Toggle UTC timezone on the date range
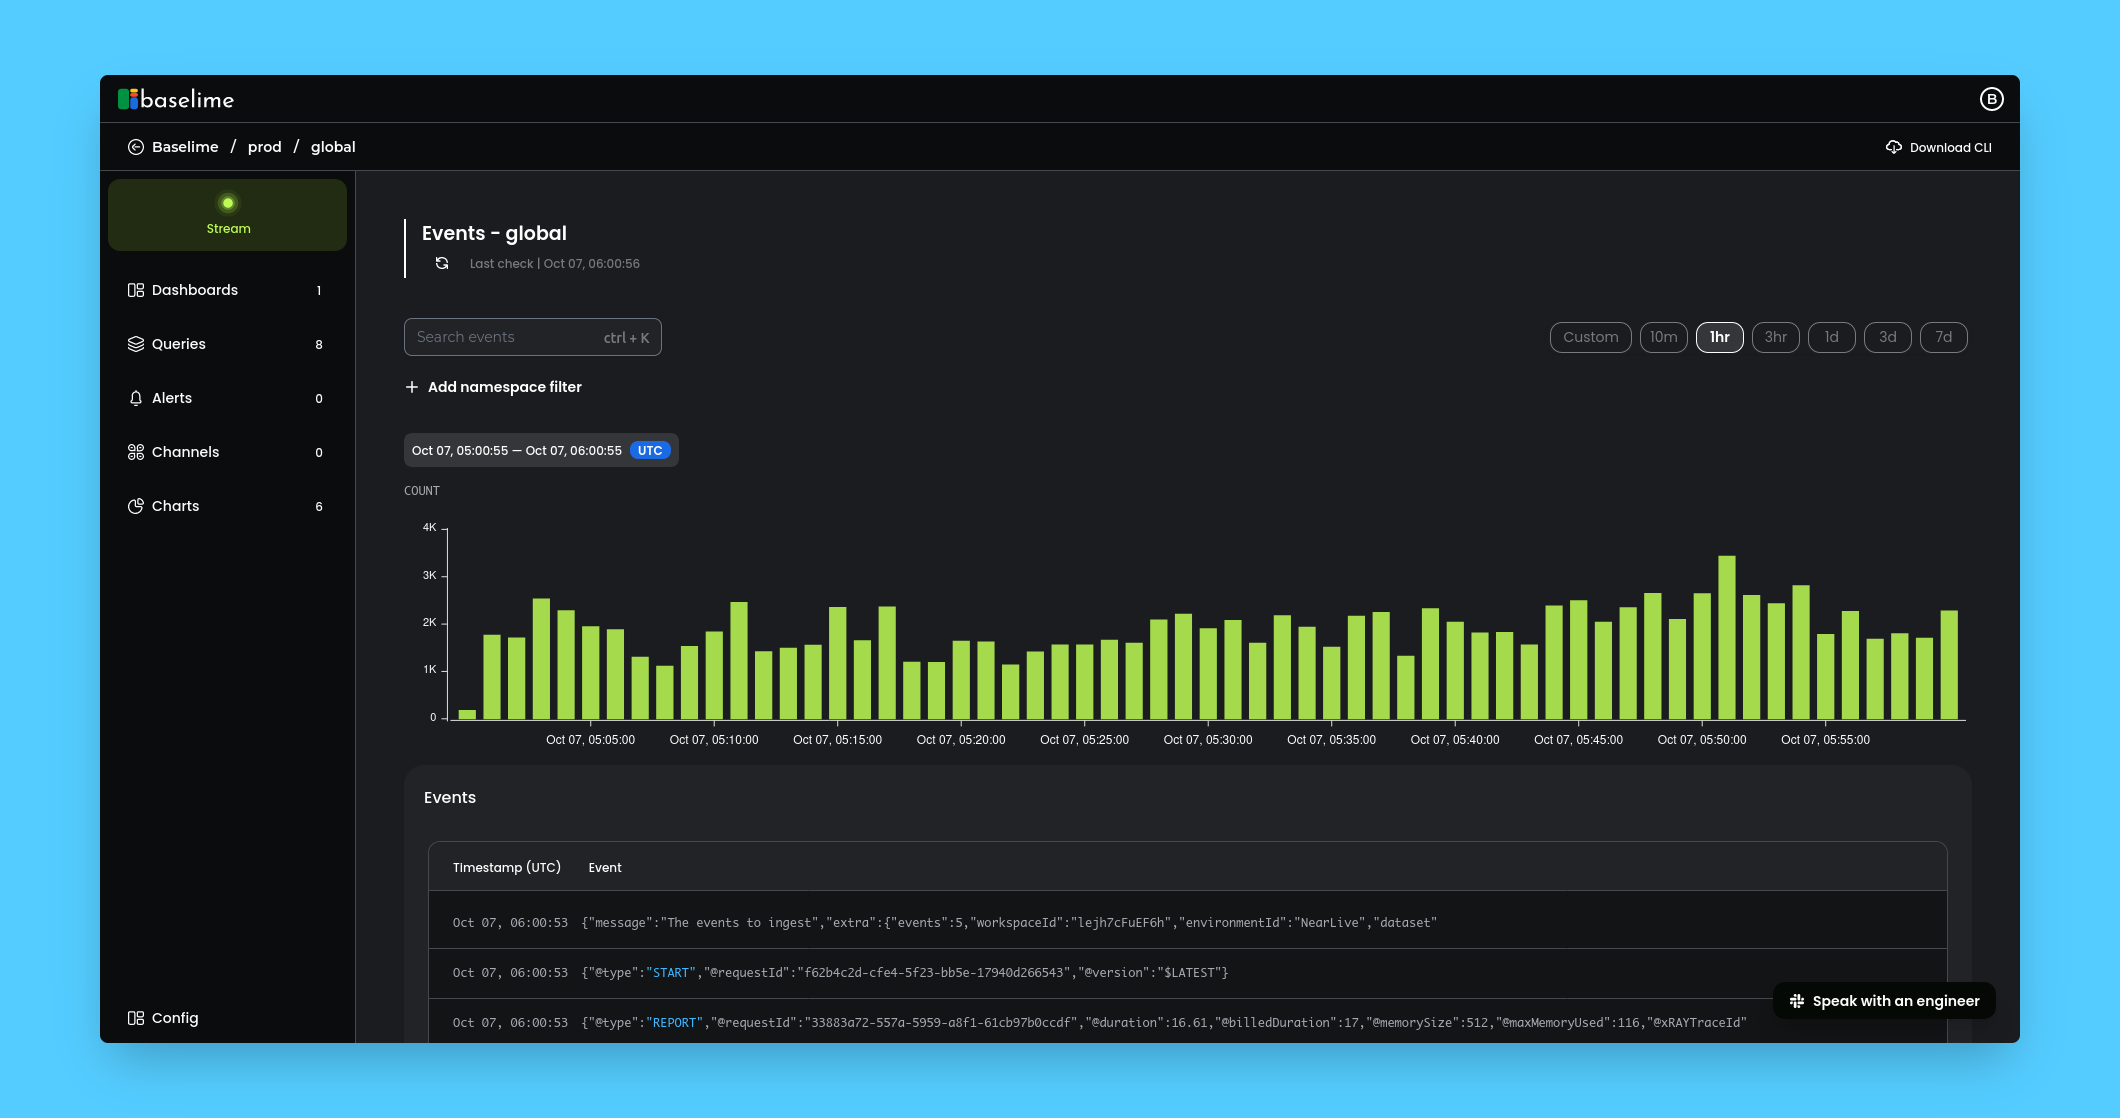The image size is (2120, 1118). pyautogui.click(x=650, y=450)
